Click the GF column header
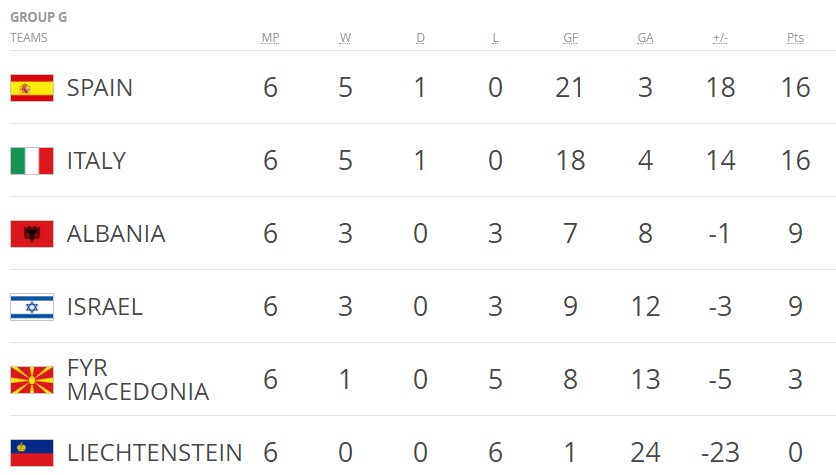This screenshot has width=836, height=475. [570, 38]
